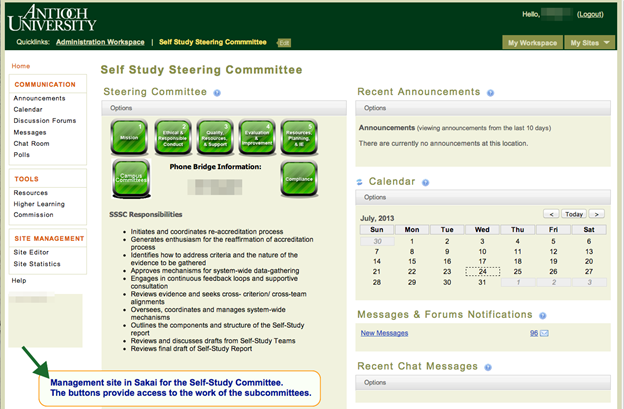
Task: Select July 31 in calendar
Action: [482, 282]
